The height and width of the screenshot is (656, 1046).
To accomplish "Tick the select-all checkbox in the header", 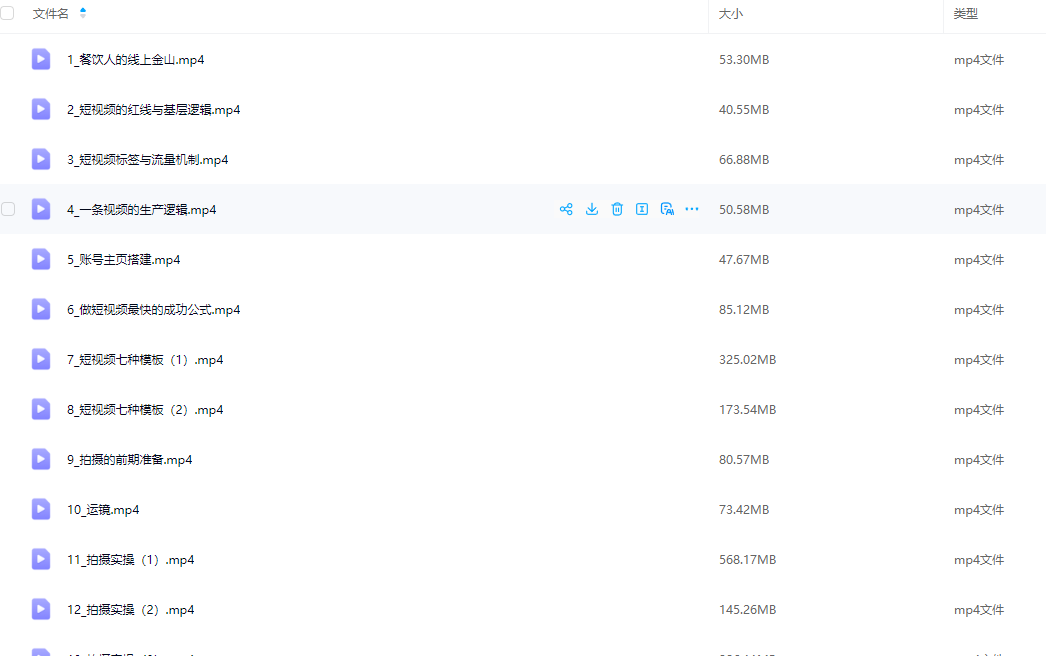I will click(x=8, y=13).
